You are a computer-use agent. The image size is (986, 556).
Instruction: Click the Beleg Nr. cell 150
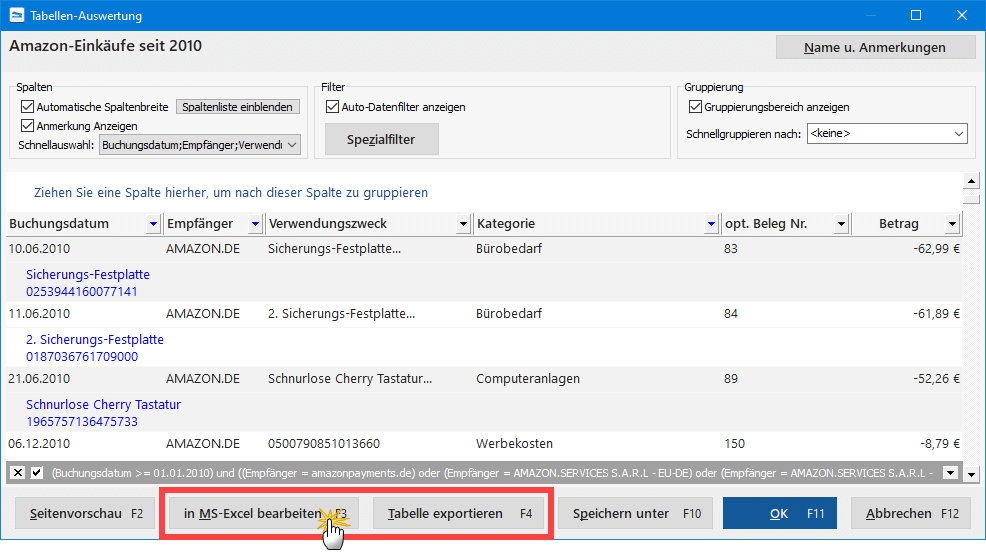(734, 443)
